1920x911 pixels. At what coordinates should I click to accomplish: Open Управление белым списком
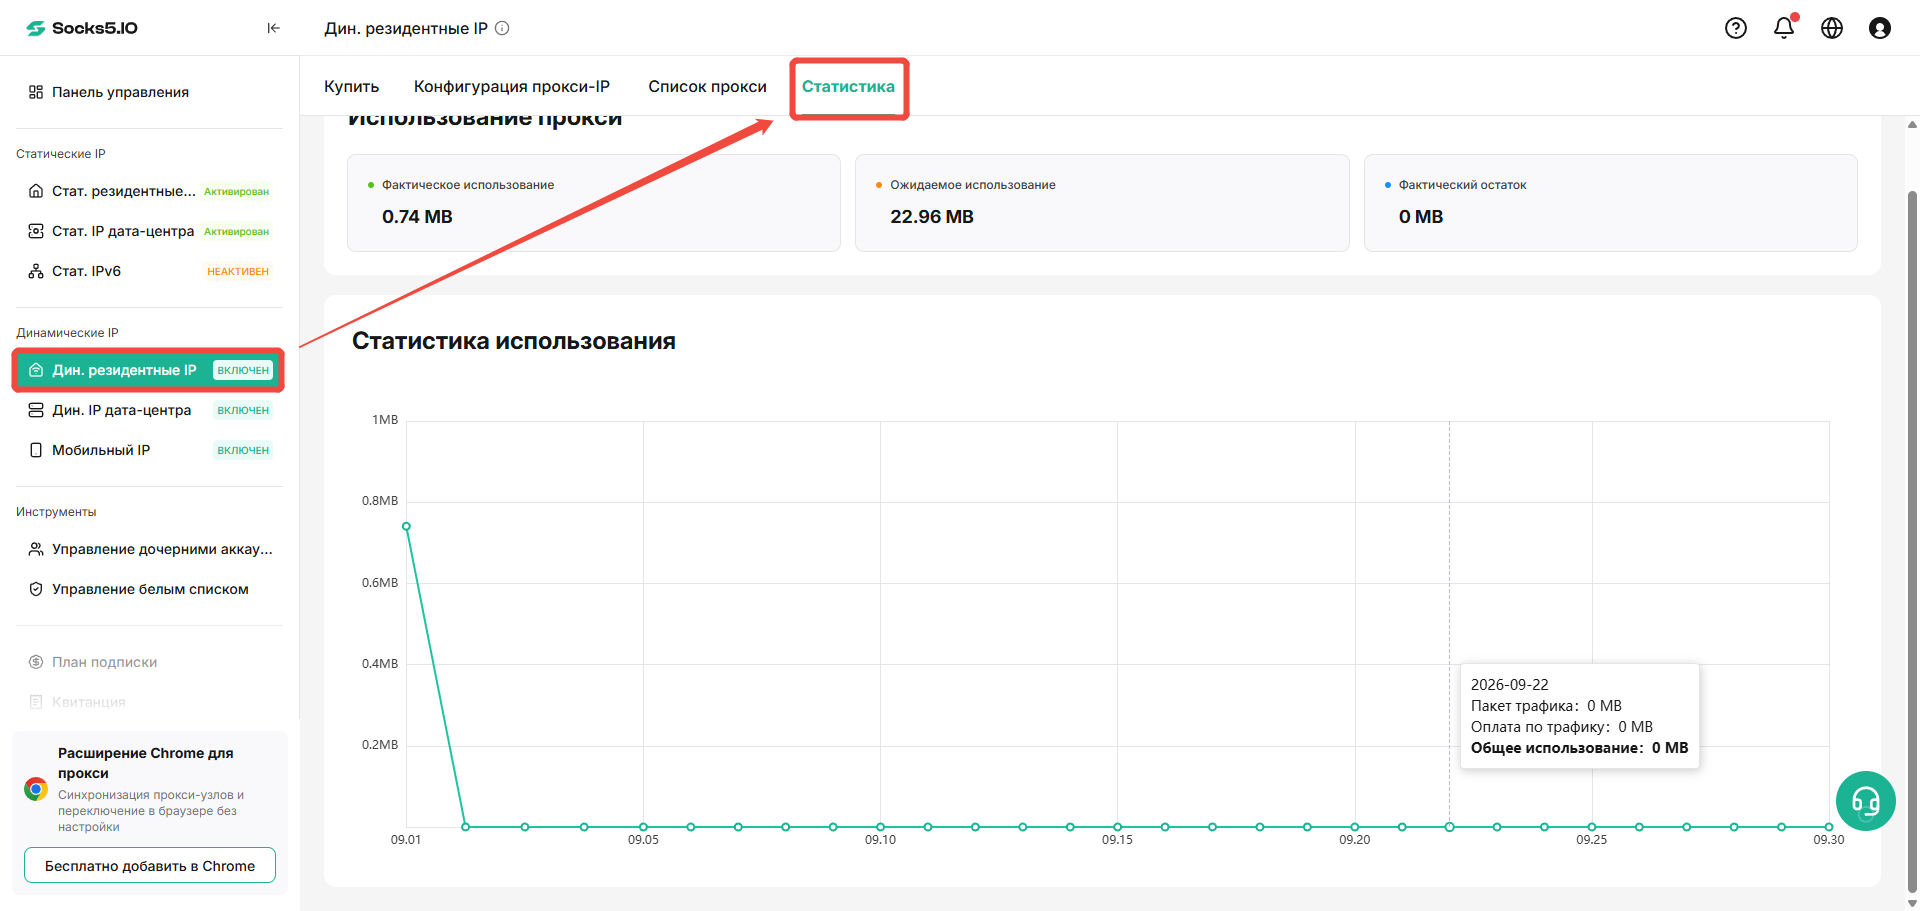[150, 589]
